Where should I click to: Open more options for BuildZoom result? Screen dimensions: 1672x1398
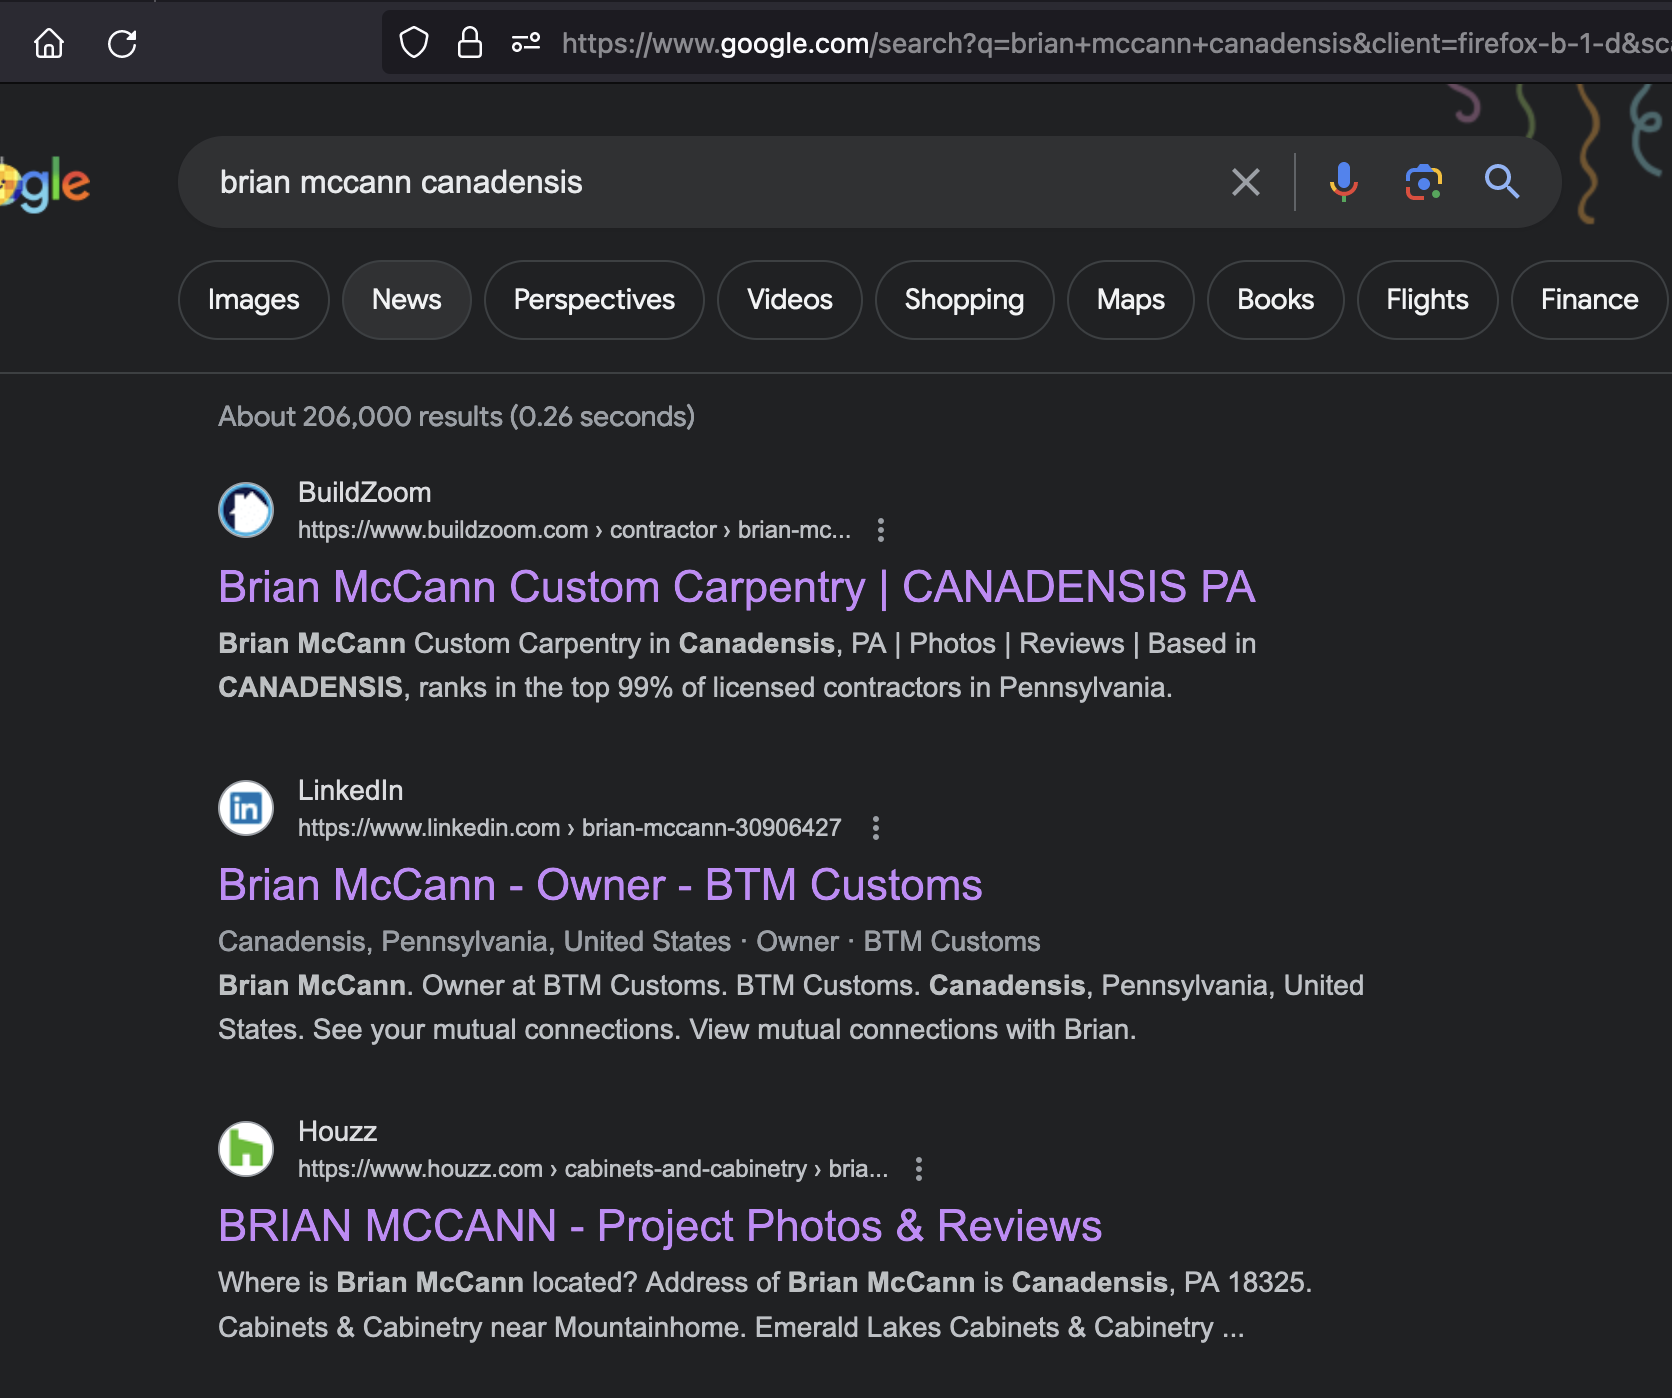(x=881, y=530)
